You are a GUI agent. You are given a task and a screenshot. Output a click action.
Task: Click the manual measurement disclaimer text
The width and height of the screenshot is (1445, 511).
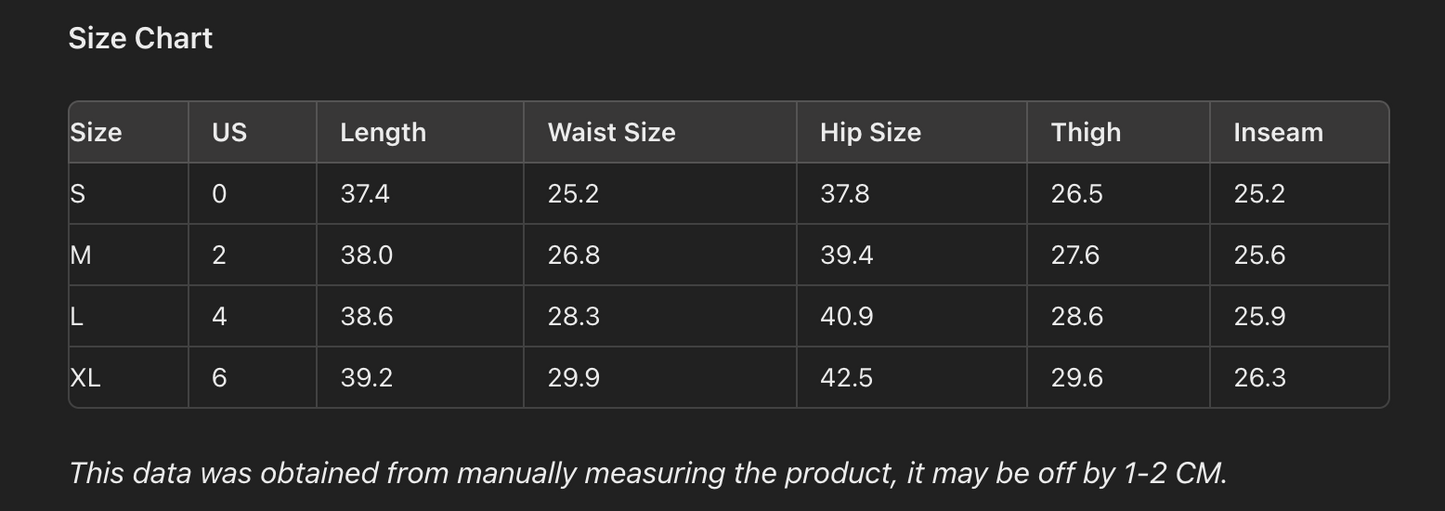coord(647,473)
